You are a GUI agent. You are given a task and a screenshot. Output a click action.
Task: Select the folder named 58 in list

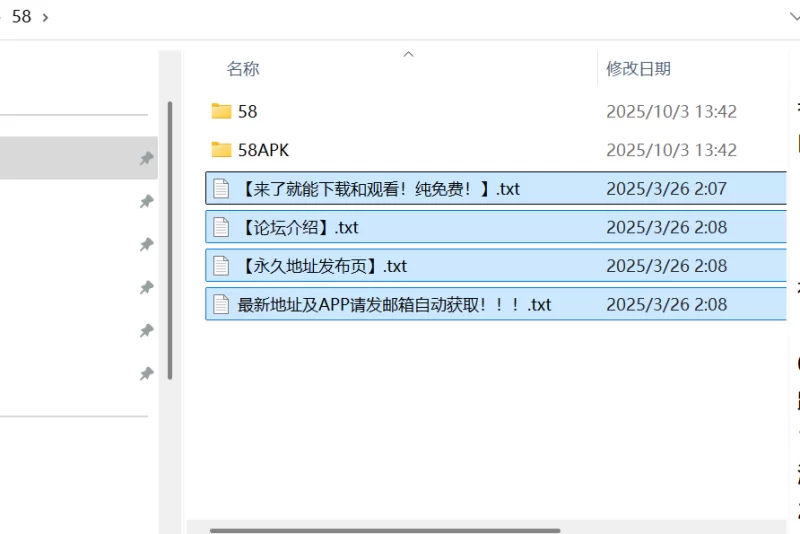[x=247, y=111]
